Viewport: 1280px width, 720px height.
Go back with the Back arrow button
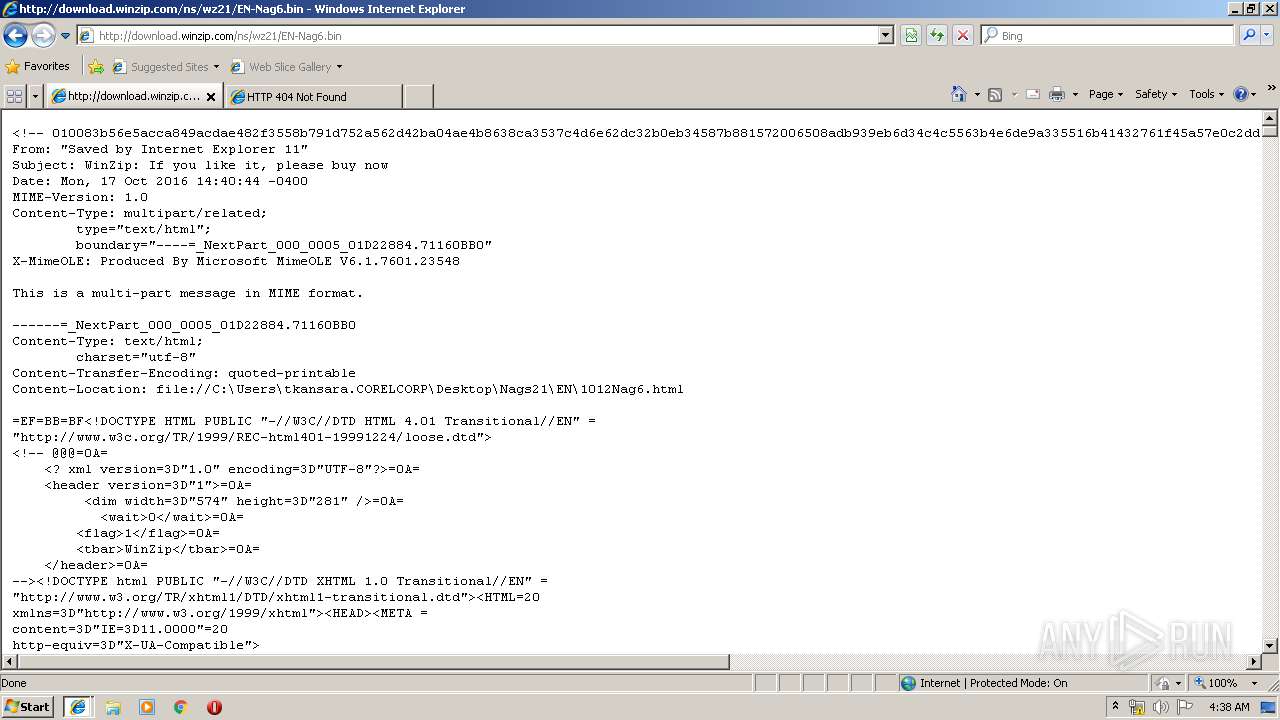point(15,36)
